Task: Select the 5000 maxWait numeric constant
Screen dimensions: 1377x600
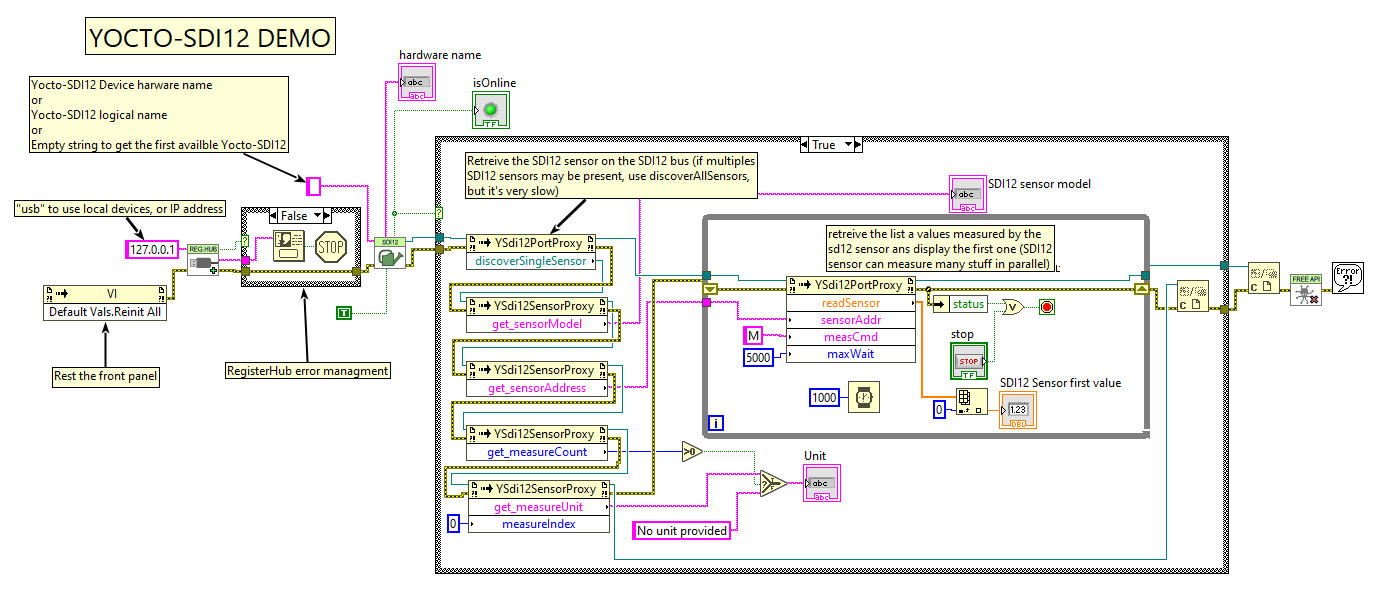Action: pos(757,357)
